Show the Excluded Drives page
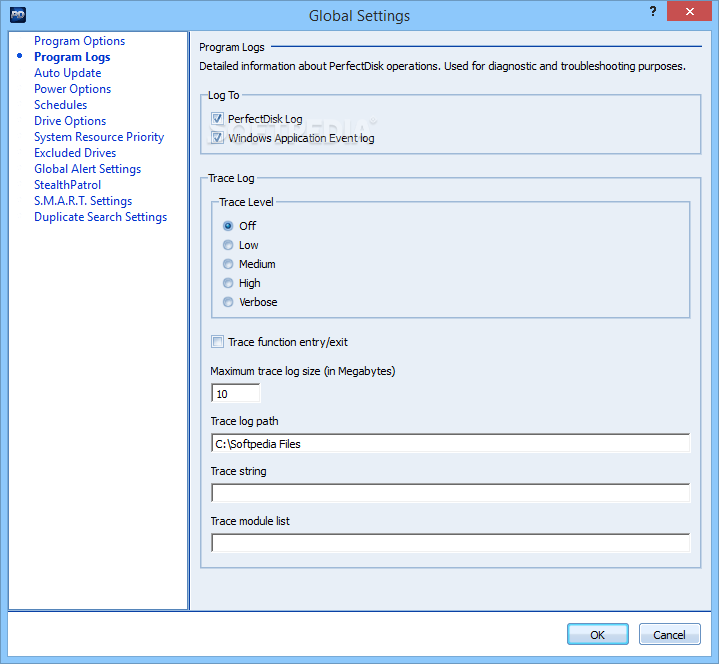 click(75, 153)
